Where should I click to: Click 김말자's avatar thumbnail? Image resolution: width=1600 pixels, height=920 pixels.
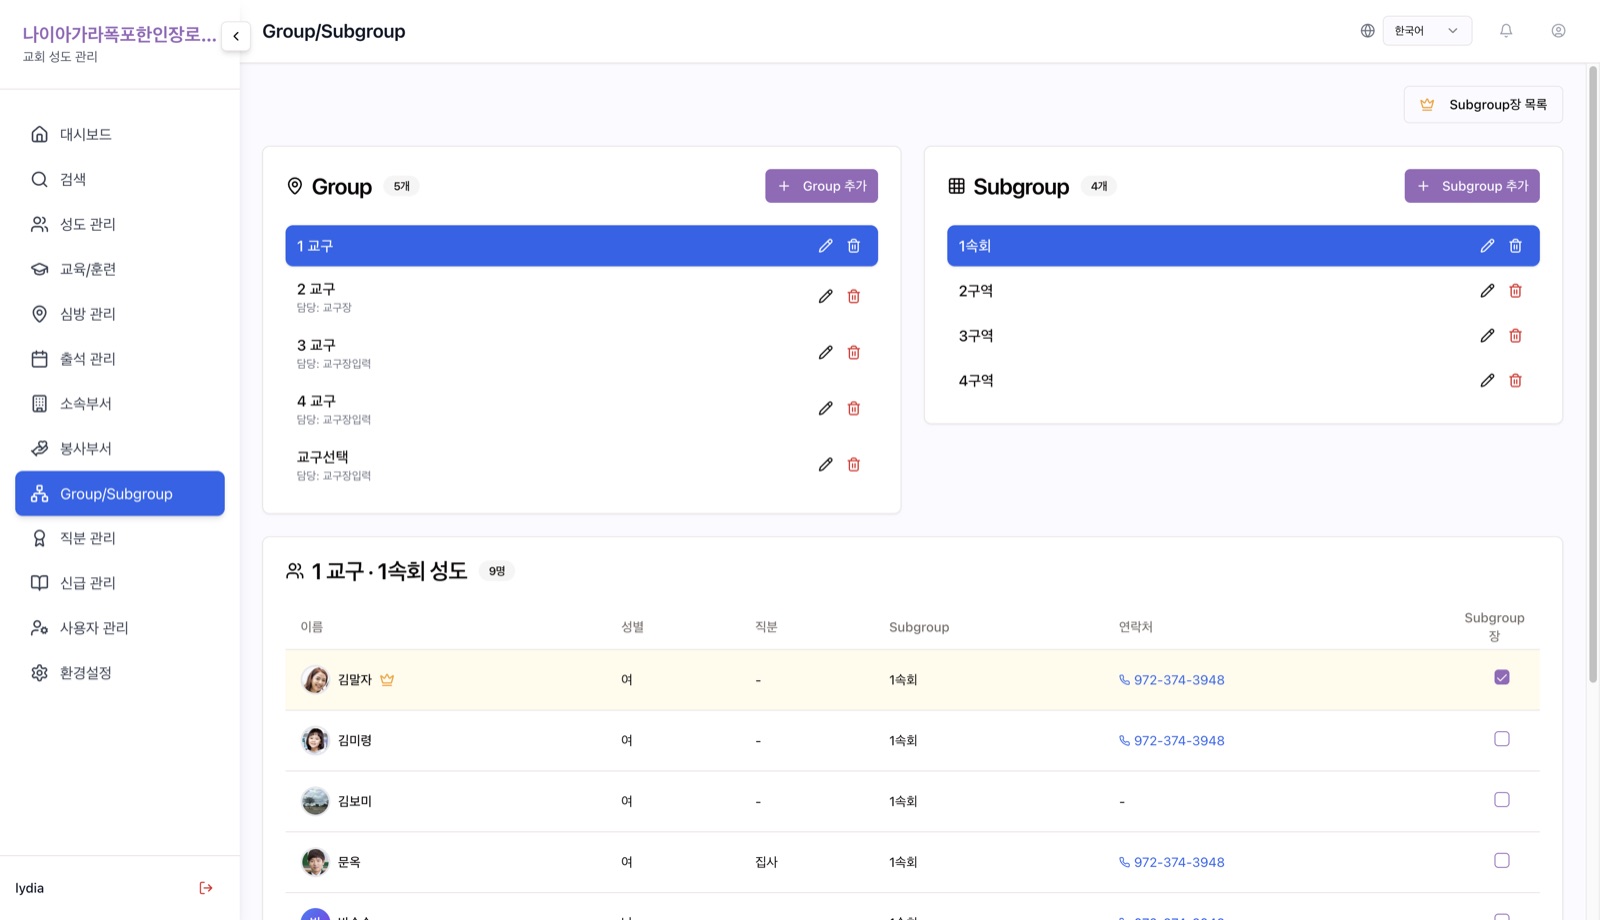coord(315,680)
